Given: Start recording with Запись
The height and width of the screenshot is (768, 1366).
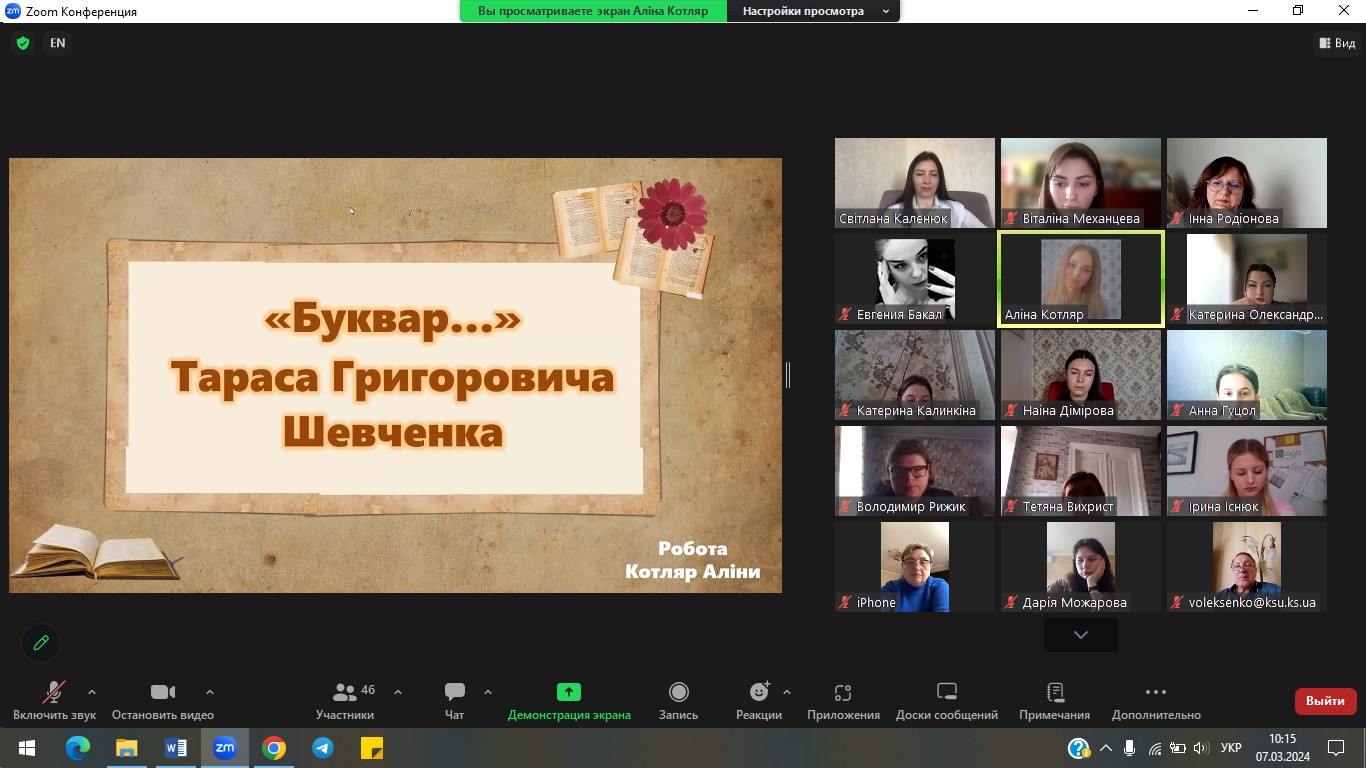Looking at the screenshot, I should (x=678, y=700).
